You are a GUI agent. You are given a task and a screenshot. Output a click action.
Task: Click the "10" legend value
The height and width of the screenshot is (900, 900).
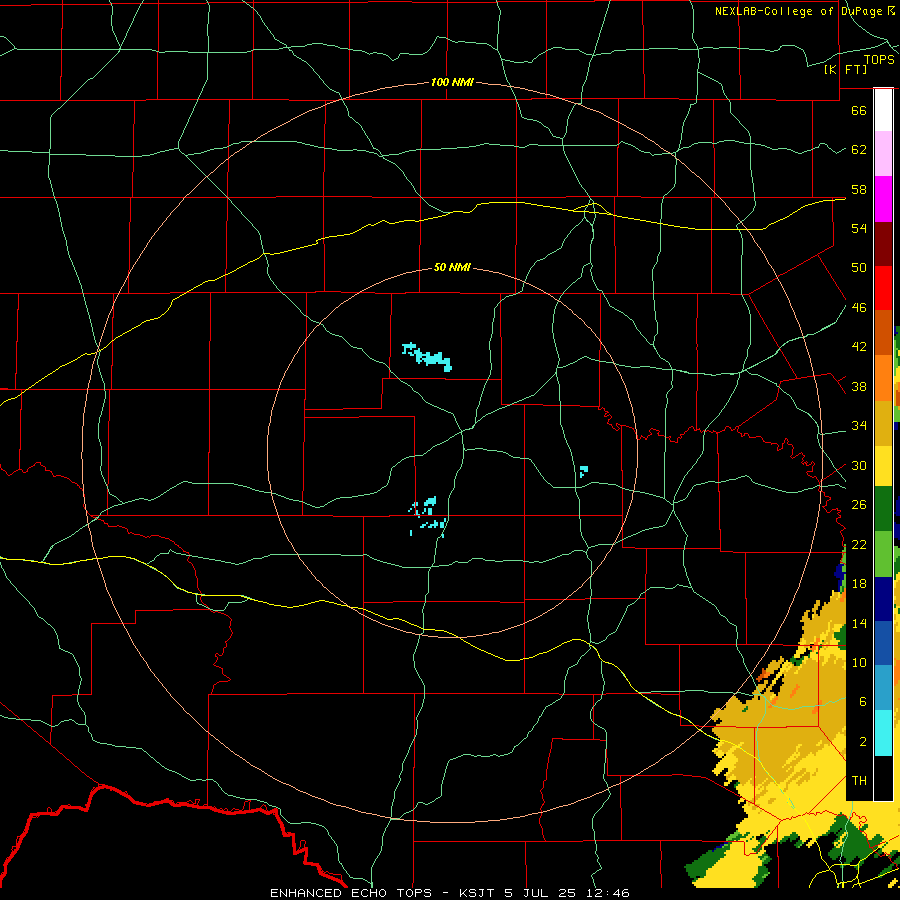(859, 663)
